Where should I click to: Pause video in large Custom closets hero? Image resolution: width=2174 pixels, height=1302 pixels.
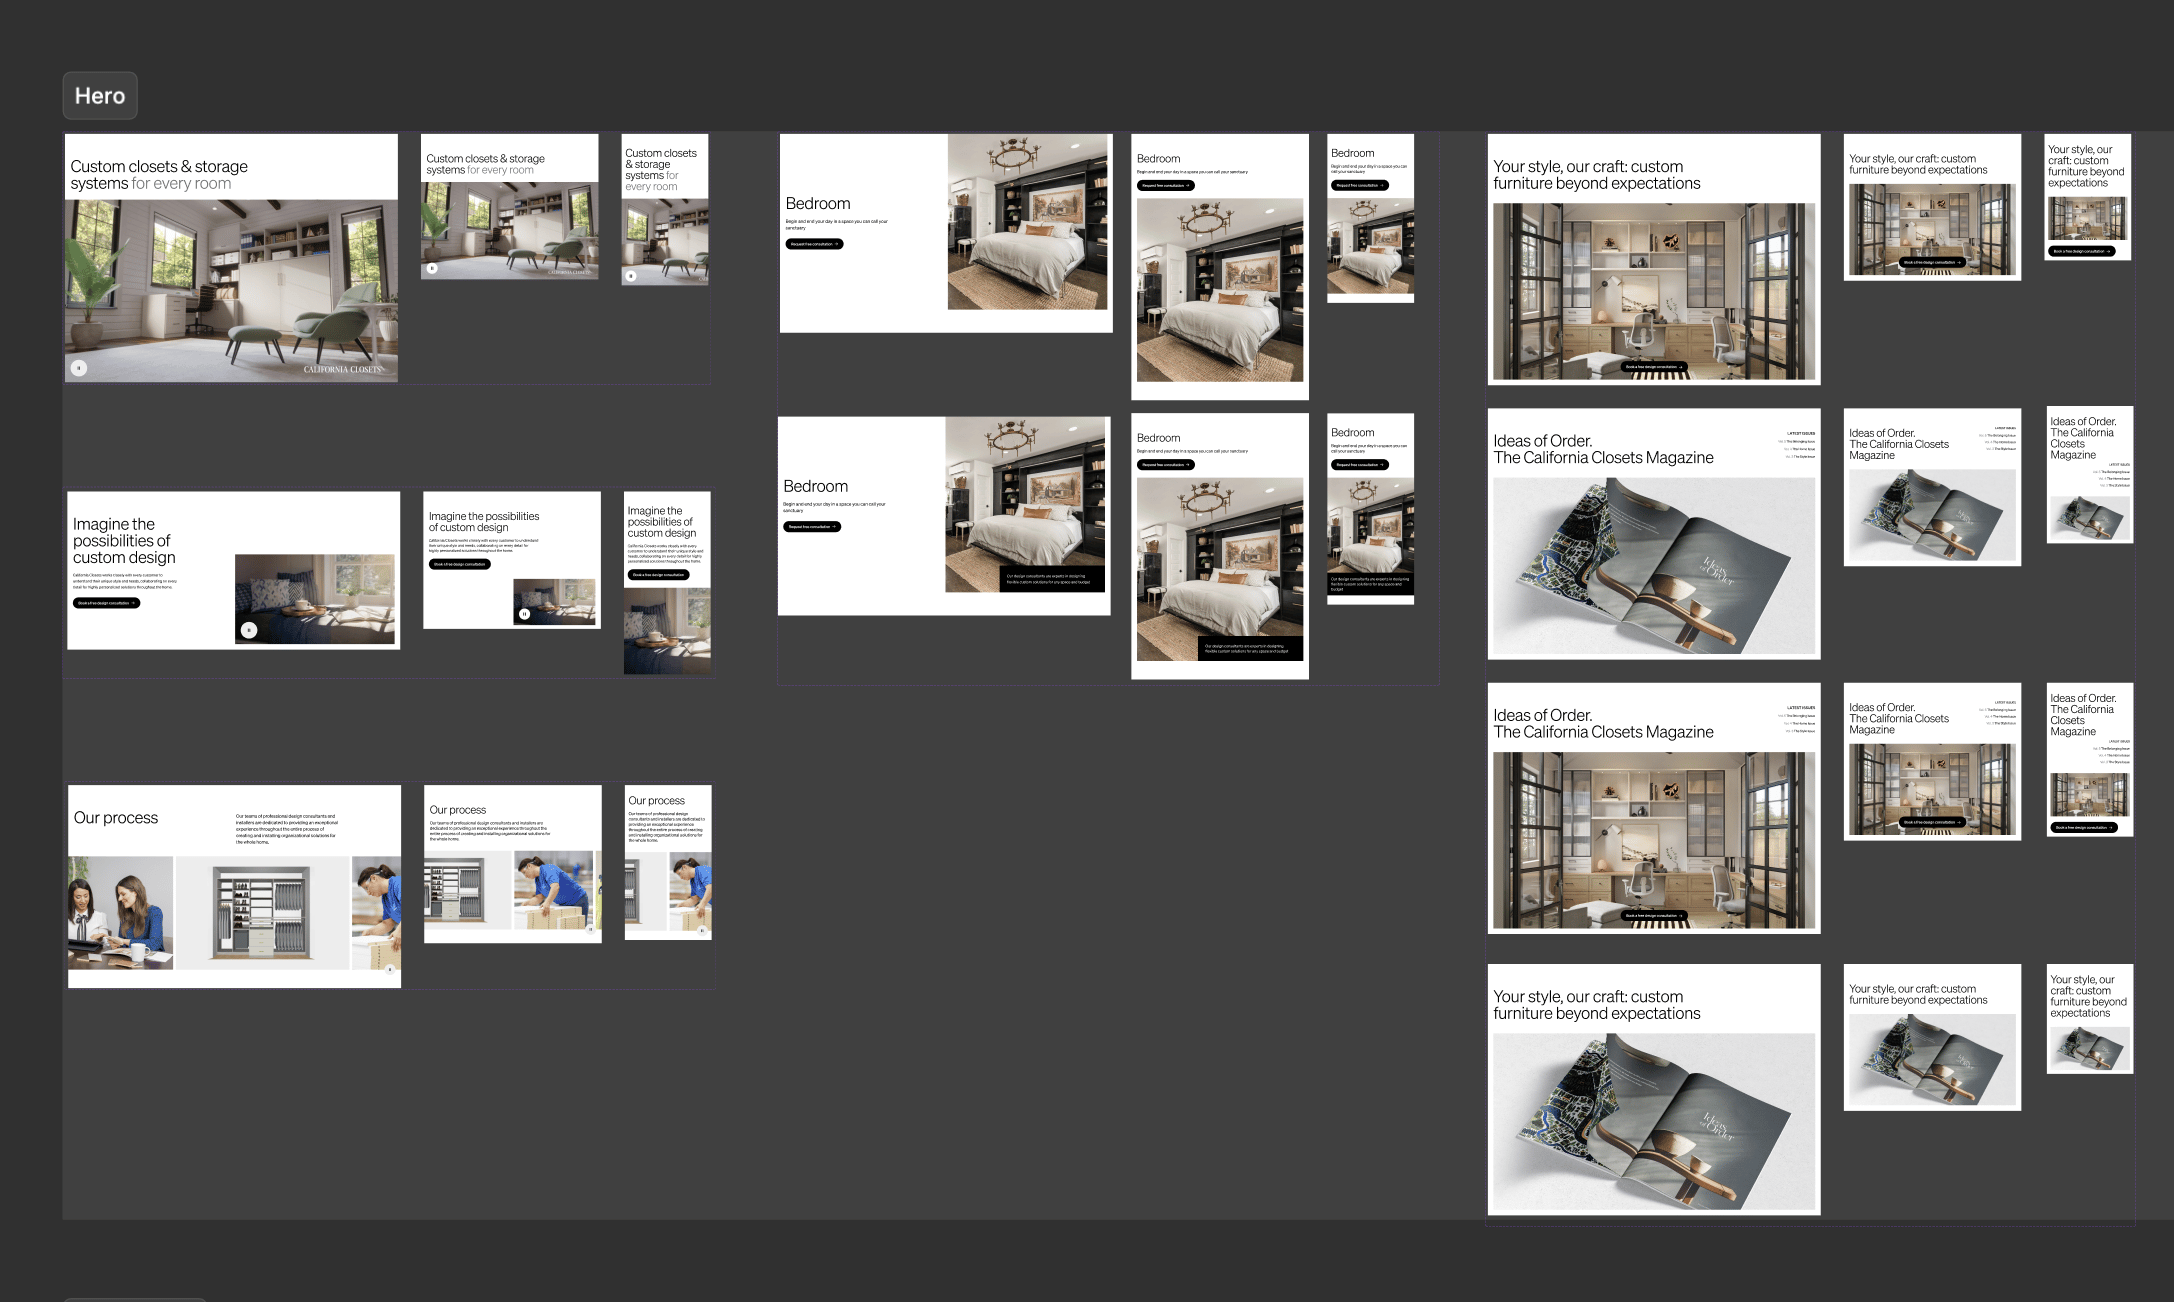click(x=79, y=368)
